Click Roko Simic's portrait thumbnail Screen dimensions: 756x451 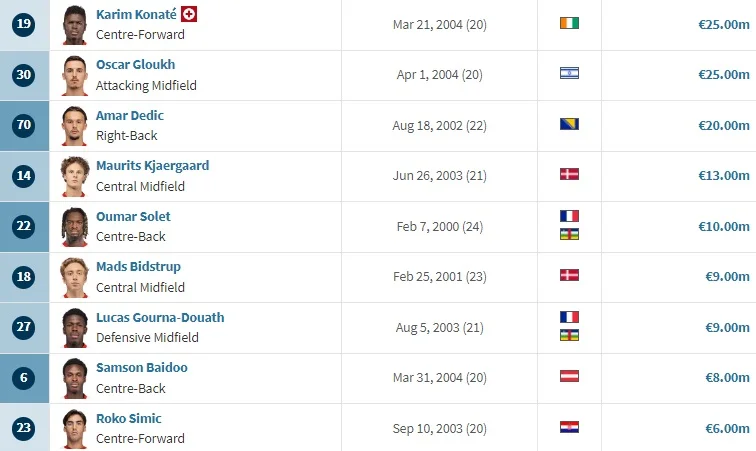coord(75,428)
